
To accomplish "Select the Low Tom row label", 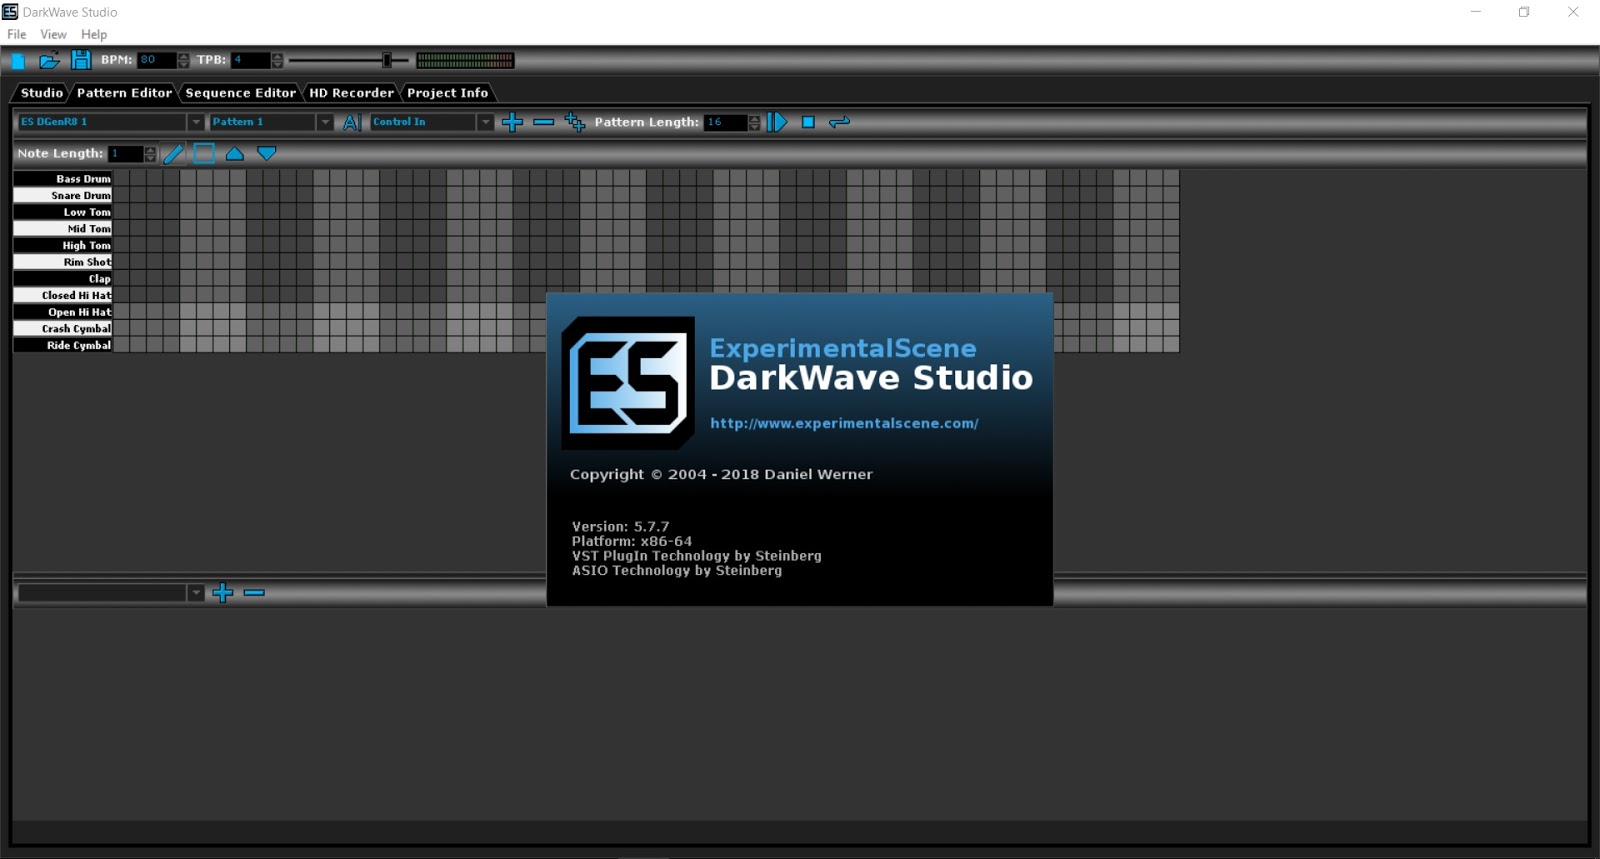I will (x=62, y=212).
